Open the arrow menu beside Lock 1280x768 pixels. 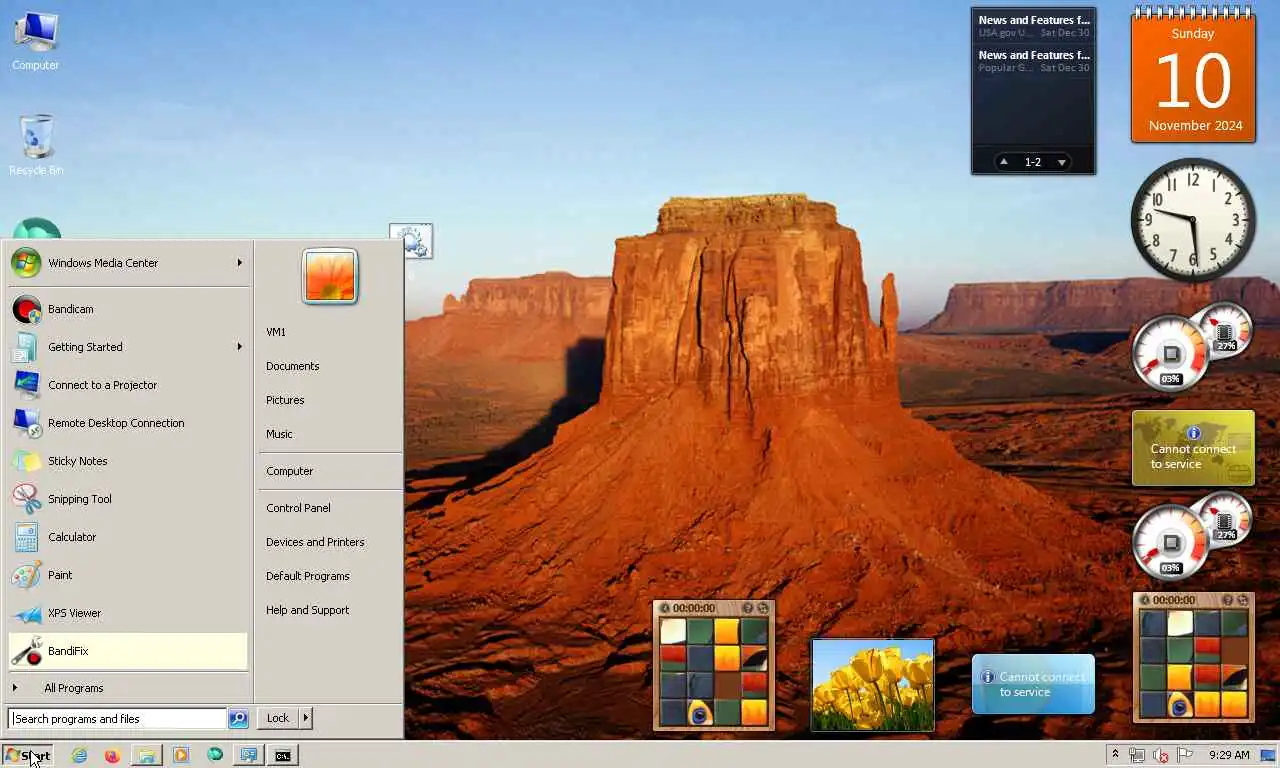[305, 718]
